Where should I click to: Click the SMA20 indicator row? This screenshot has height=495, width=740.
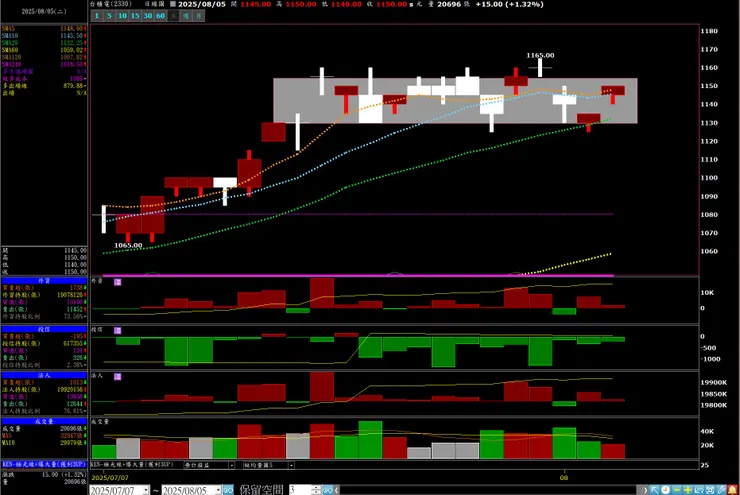coord(44,43)
